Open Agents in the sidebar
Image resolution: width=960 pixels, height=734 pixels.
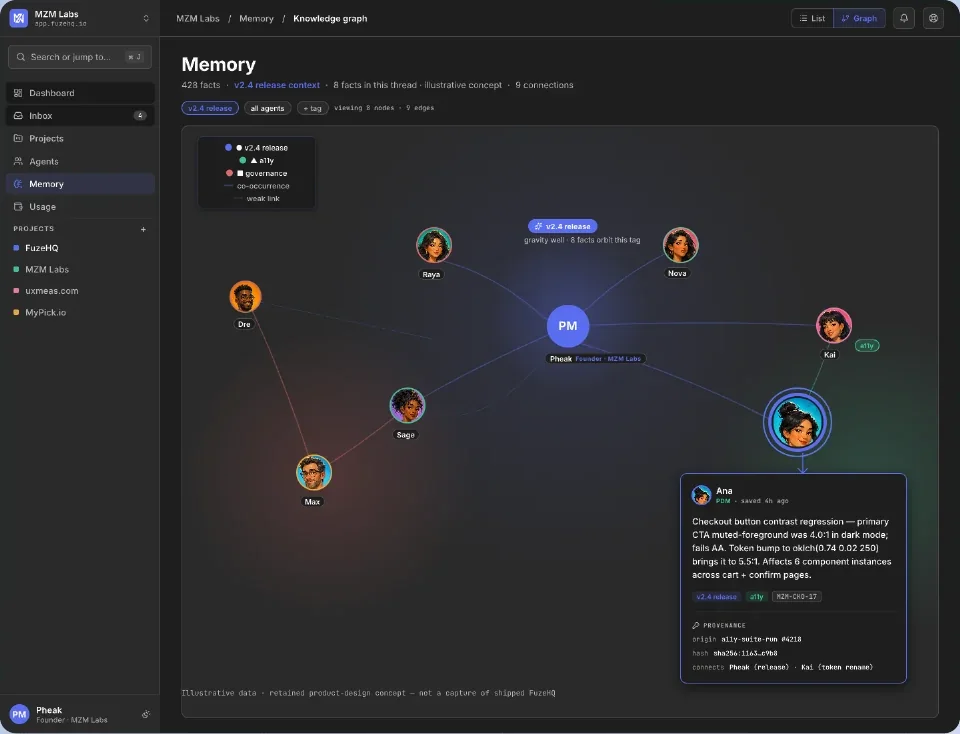[80, 162]
